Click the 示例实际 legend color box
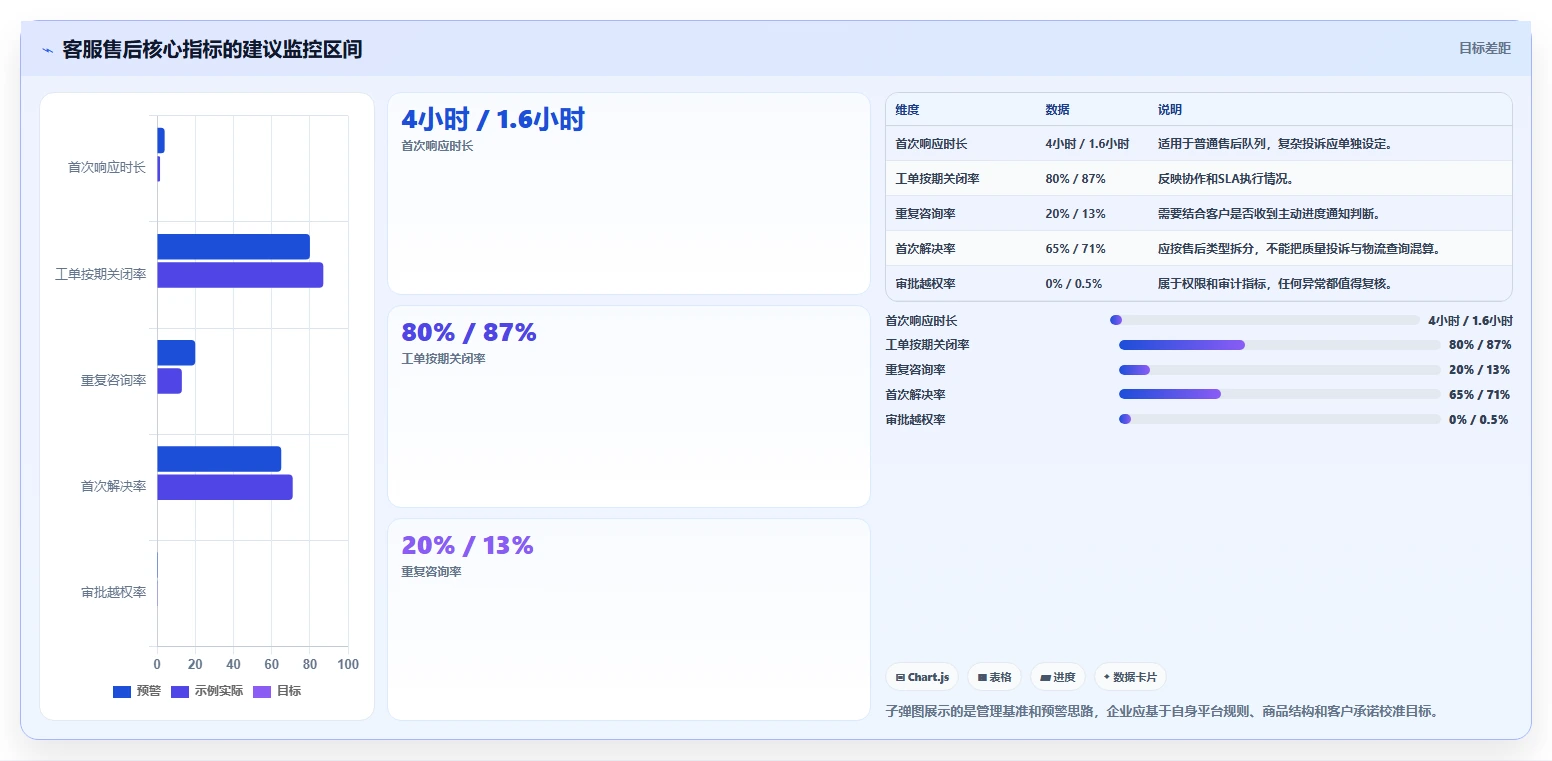The height and width of the screenshot is (761, 1552). coord(180,691)
